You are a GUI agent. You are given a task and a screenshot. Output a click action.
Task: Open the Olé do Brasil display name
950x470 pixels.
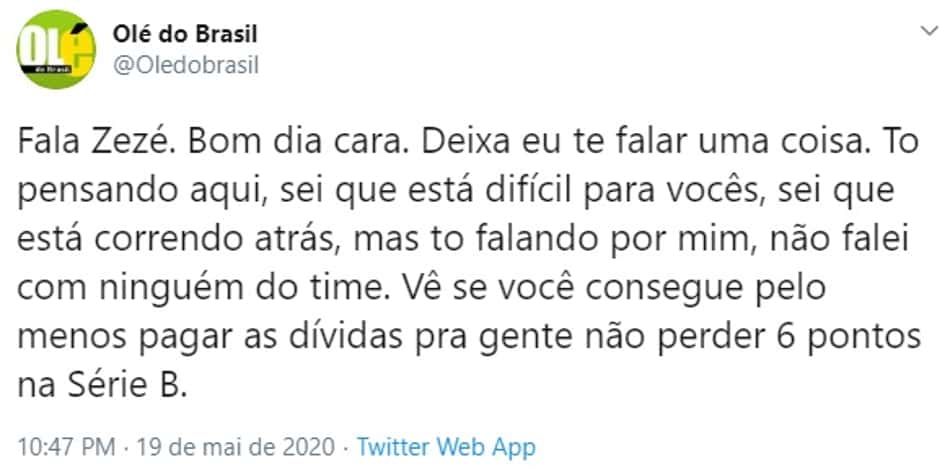(x=185, y=35)
